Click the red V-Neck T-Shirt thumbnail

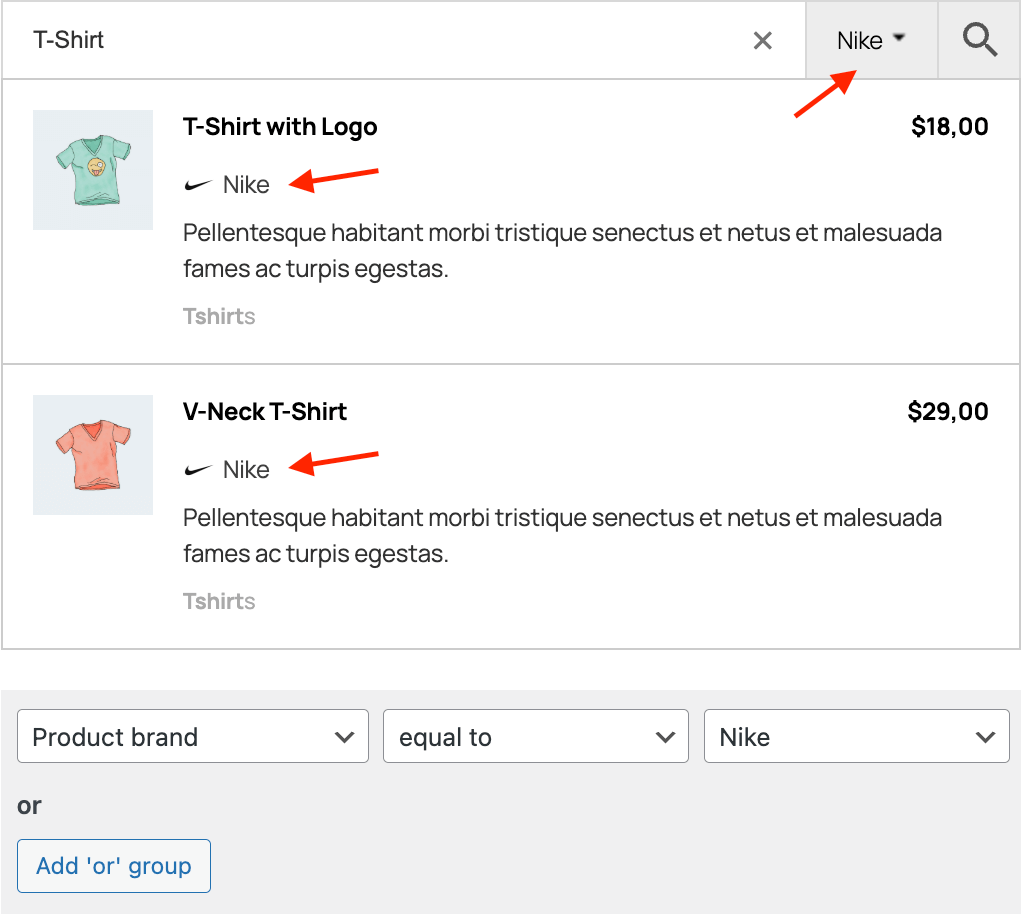click(x=92, y=455)
